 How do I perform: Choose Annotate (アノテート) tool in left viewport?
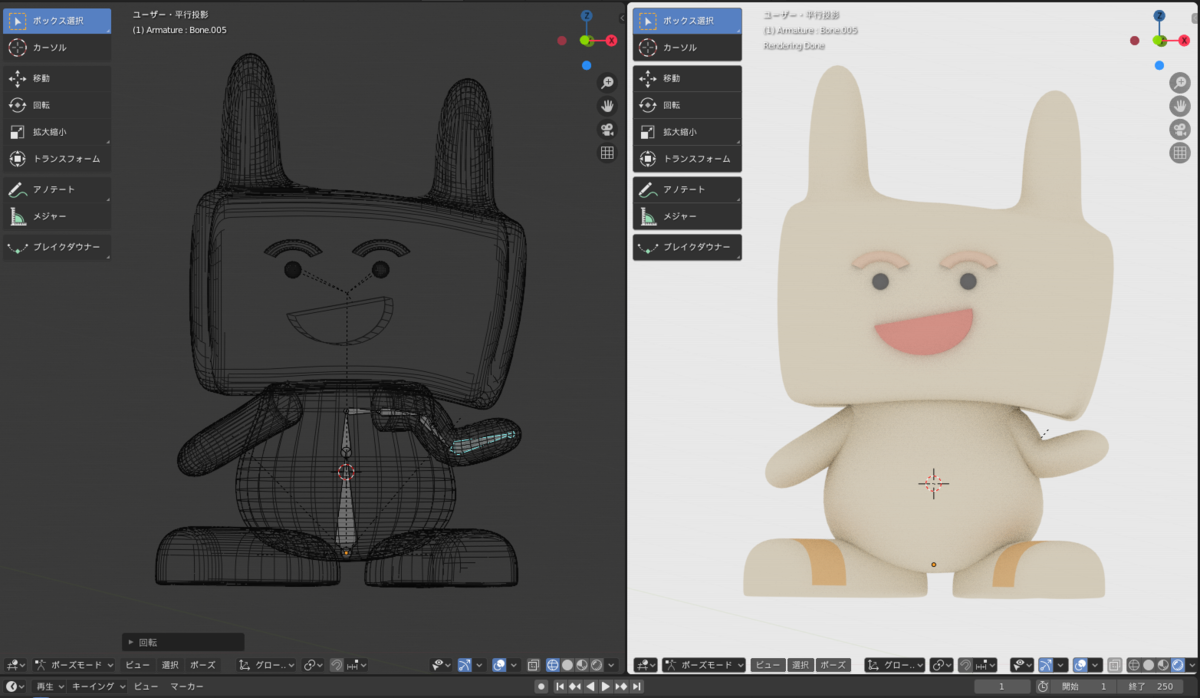(x=56, y=189)
